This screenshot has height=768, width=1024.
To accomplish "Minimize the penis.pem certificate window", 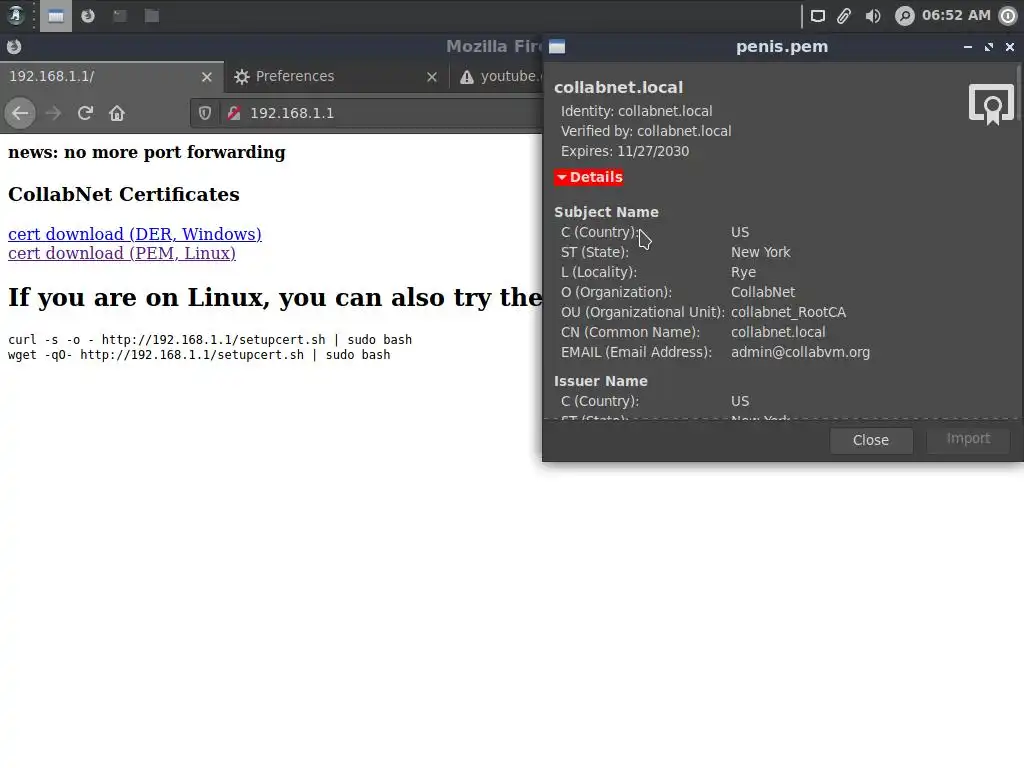I will tap(968, 47).
